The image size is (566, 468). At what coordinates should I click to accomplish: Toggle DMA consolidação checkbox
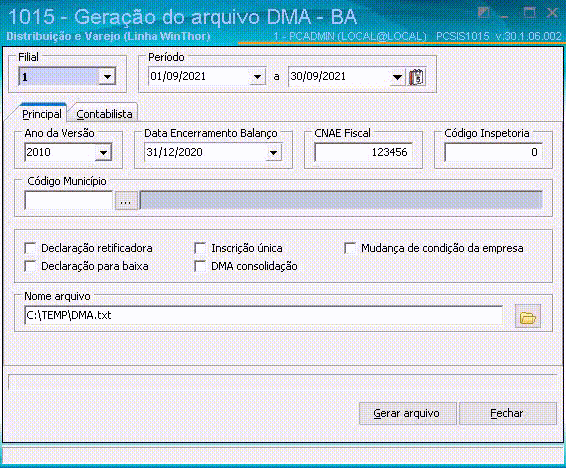200,266
